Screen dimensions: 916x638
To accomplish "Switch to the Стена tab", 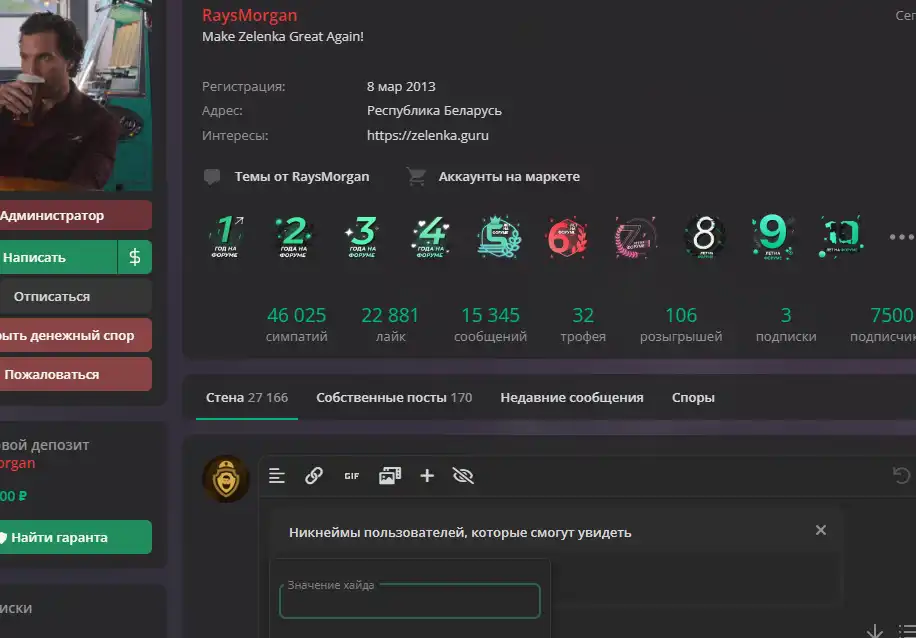I will [x=247, y=397].
